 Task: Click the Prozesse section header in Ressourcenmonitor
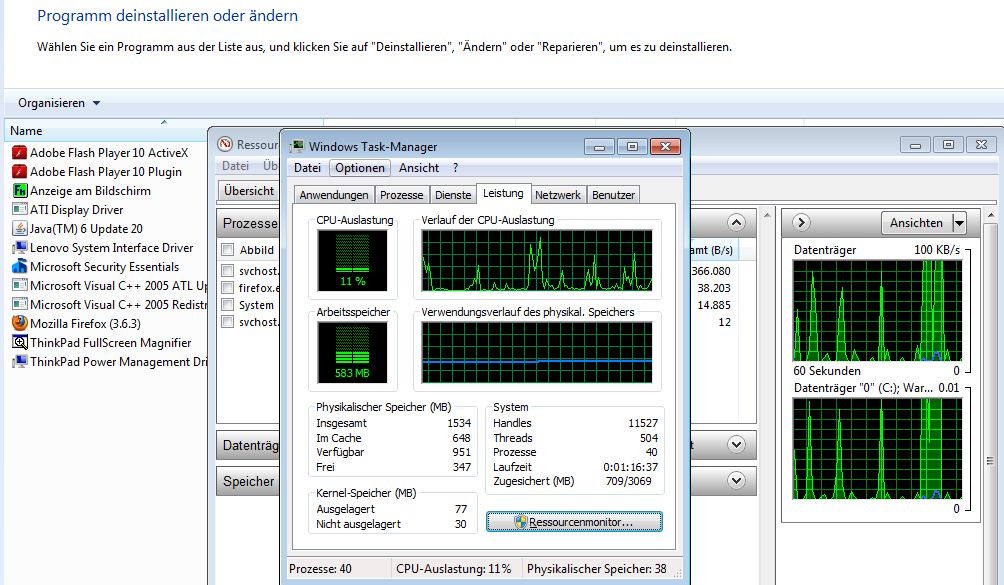coord(249,223)
